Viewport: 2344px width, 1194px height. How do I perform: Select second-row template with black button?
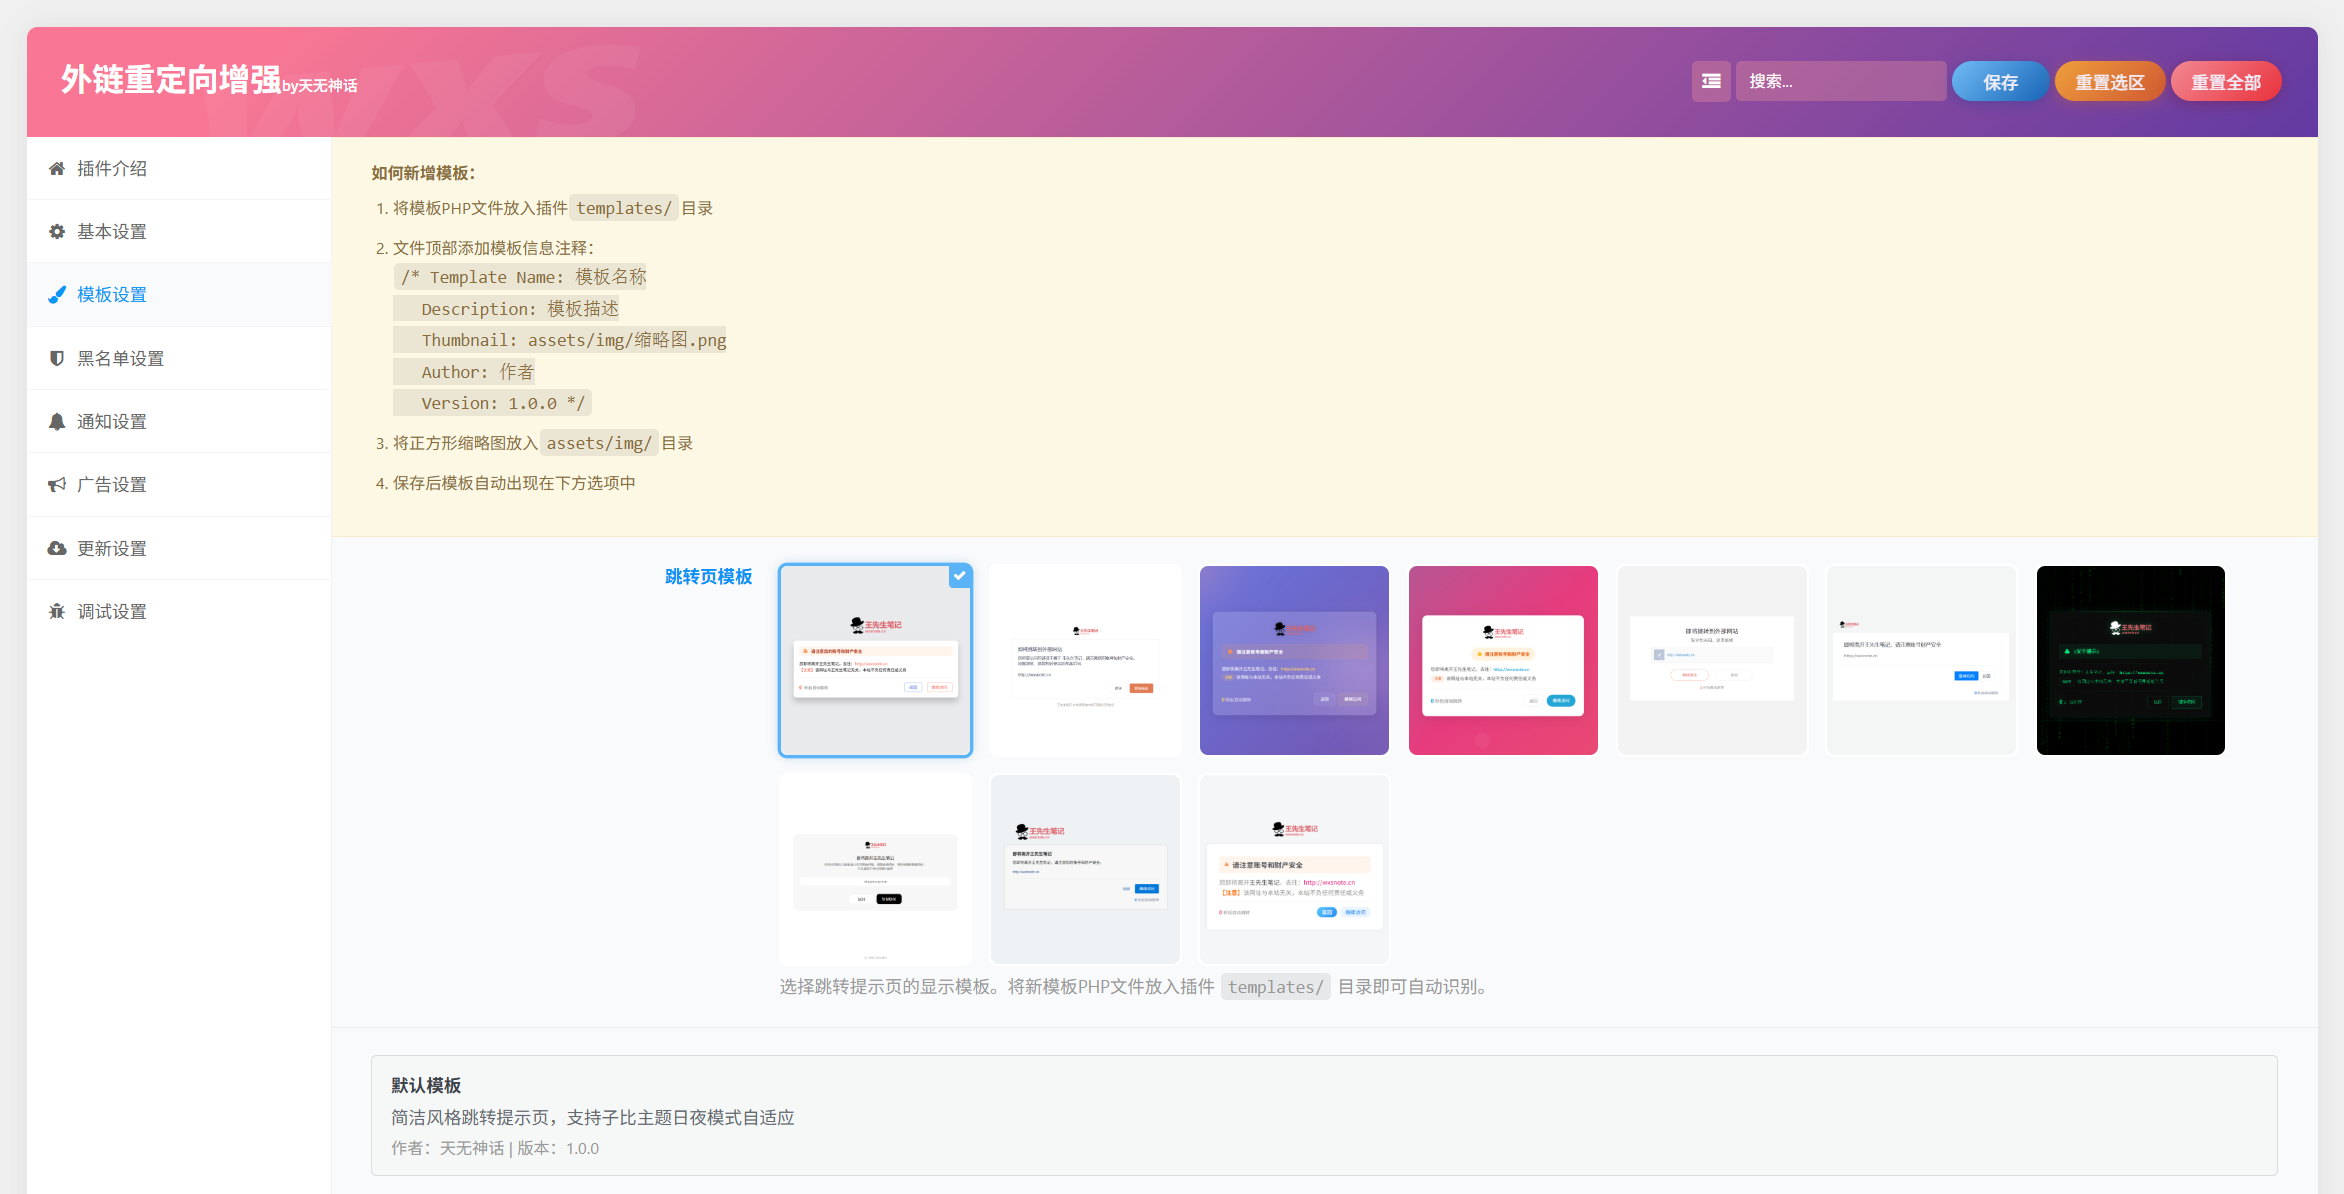click(876, 869)
